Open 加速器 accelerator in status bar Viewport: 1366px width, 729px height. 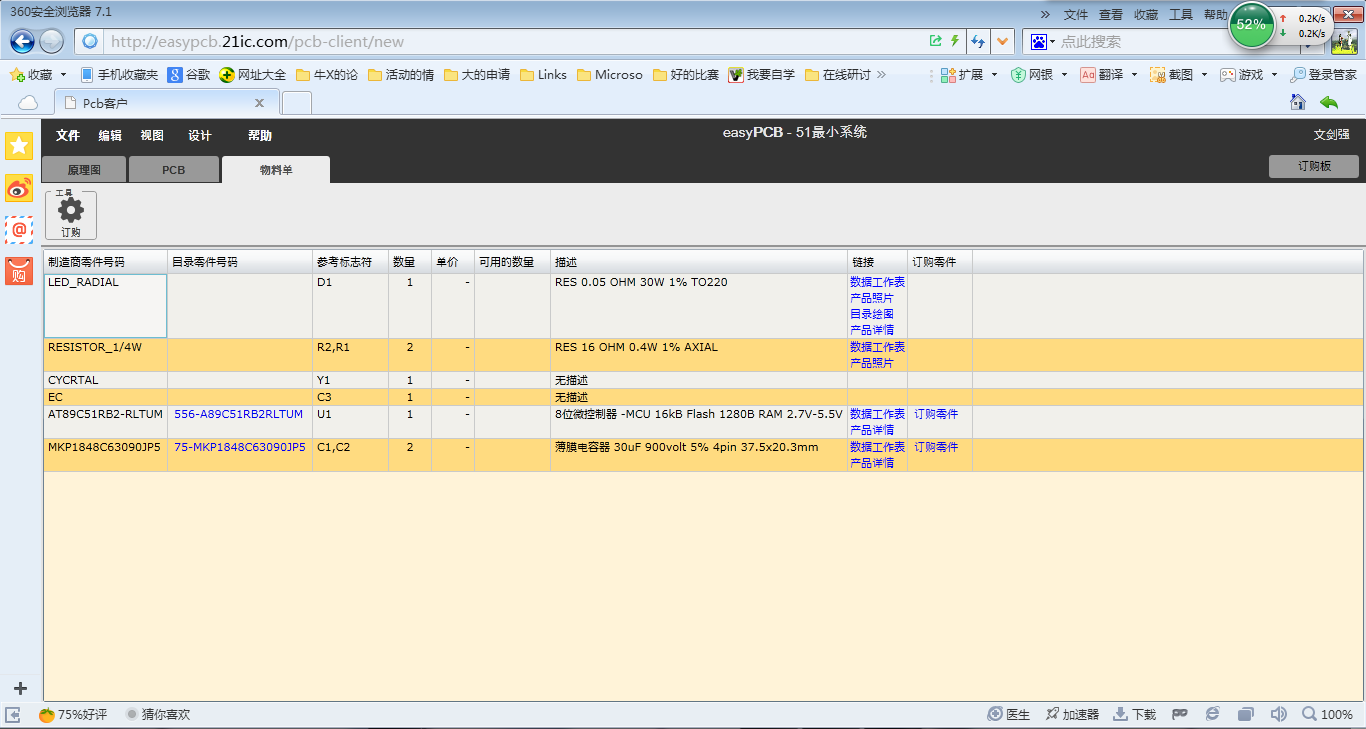[x=1072, y=714]
